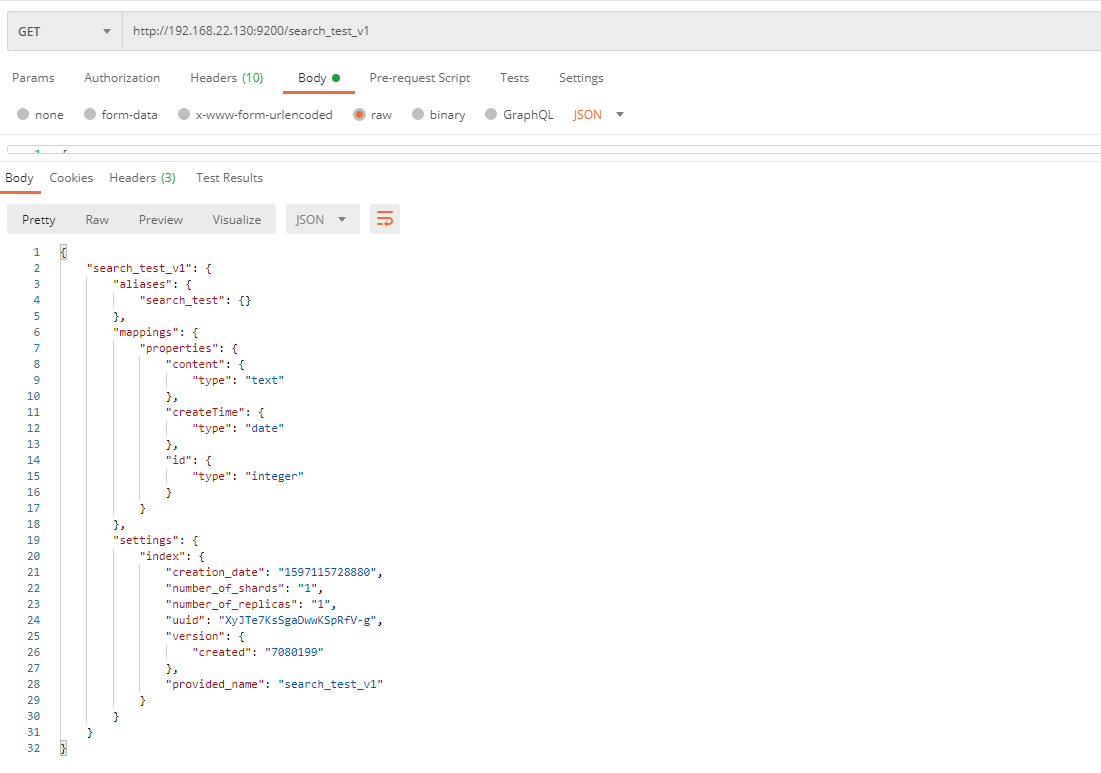The height and width of the screenshot is (773, 1101).
Task: Click the "index" key
Action: pyautogui.click(x=162, y=556)
